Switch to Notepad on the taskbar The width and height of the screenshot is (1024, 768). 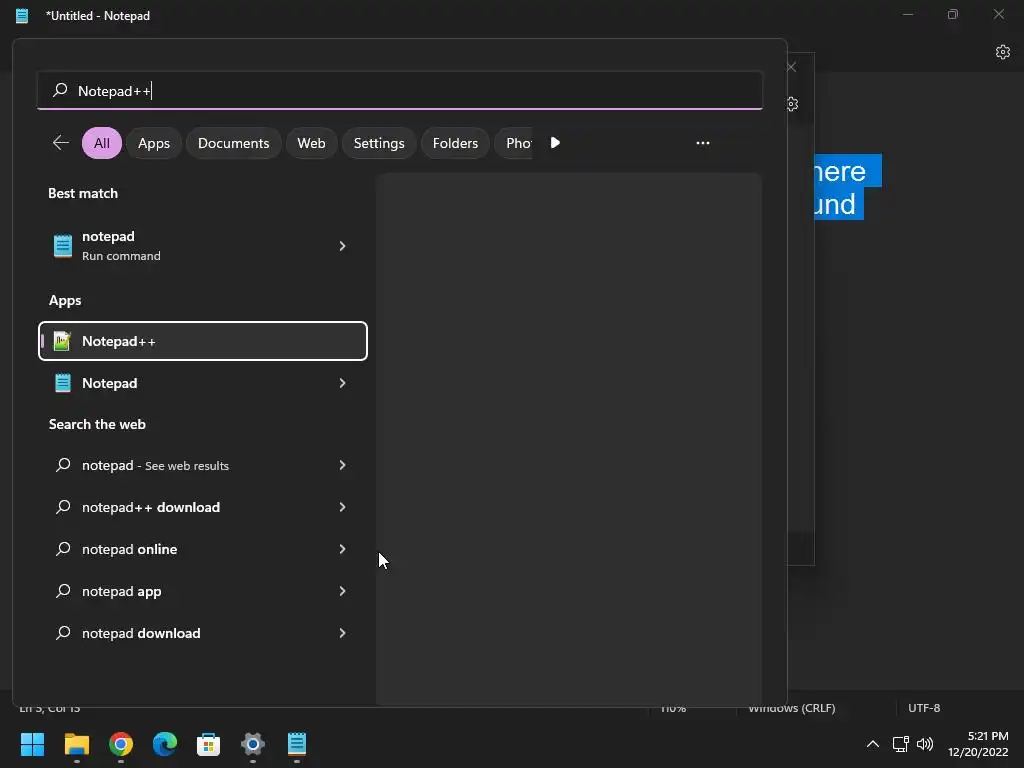click(x=296, y=744)
